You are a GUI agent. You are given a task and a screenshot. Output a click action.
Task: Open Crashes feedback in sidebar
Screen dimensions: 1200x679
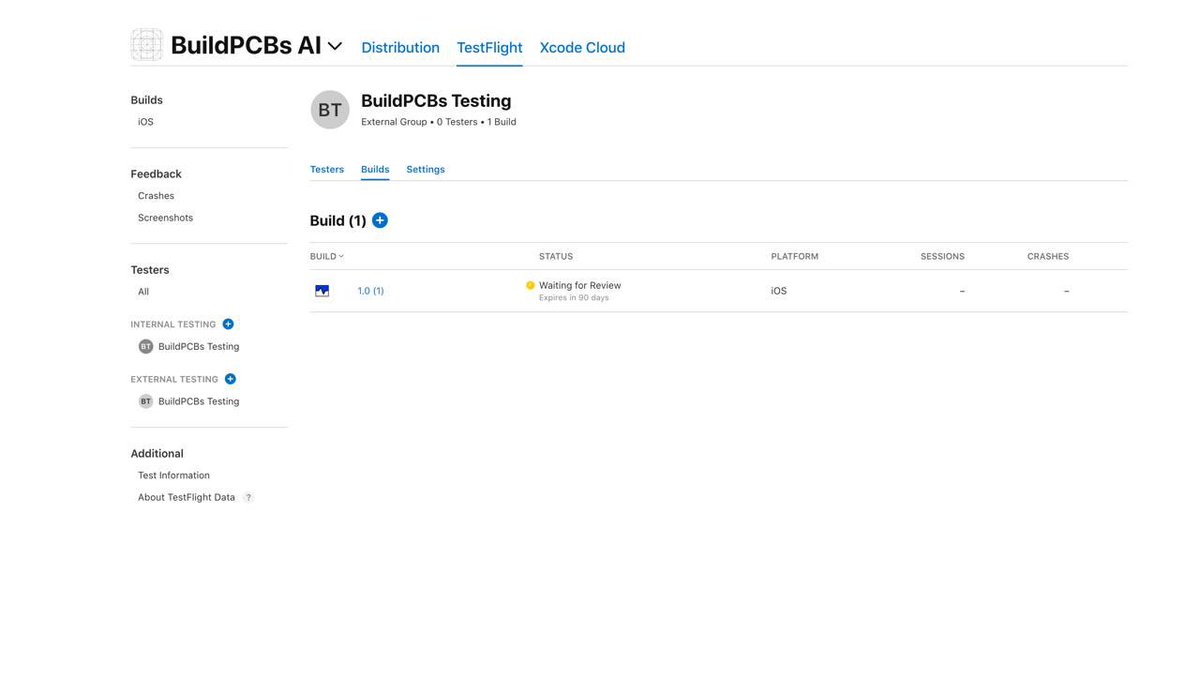tap(156, 196)
